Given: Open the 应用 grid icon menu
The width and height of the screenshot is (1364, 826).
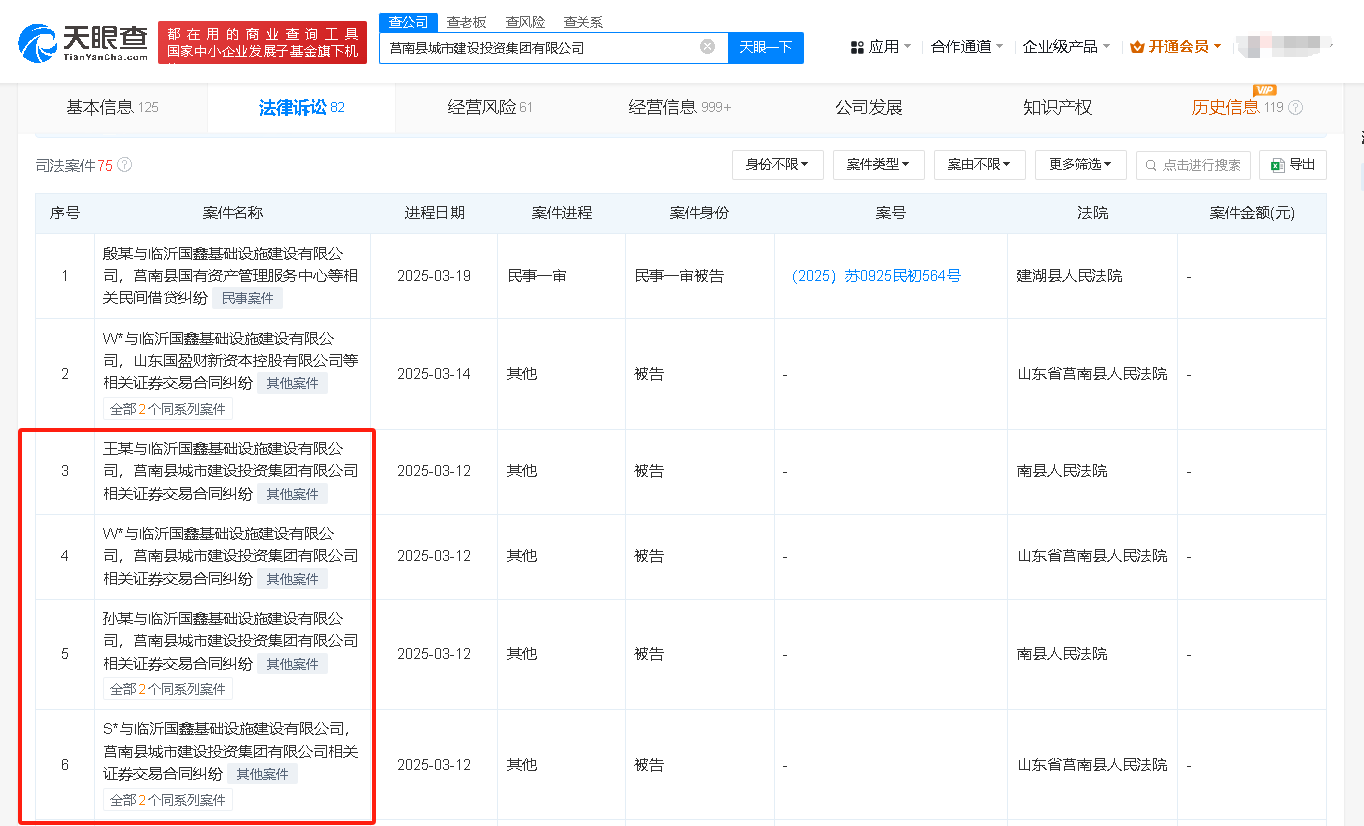Looking at the screenshot, I should point(857,46).
